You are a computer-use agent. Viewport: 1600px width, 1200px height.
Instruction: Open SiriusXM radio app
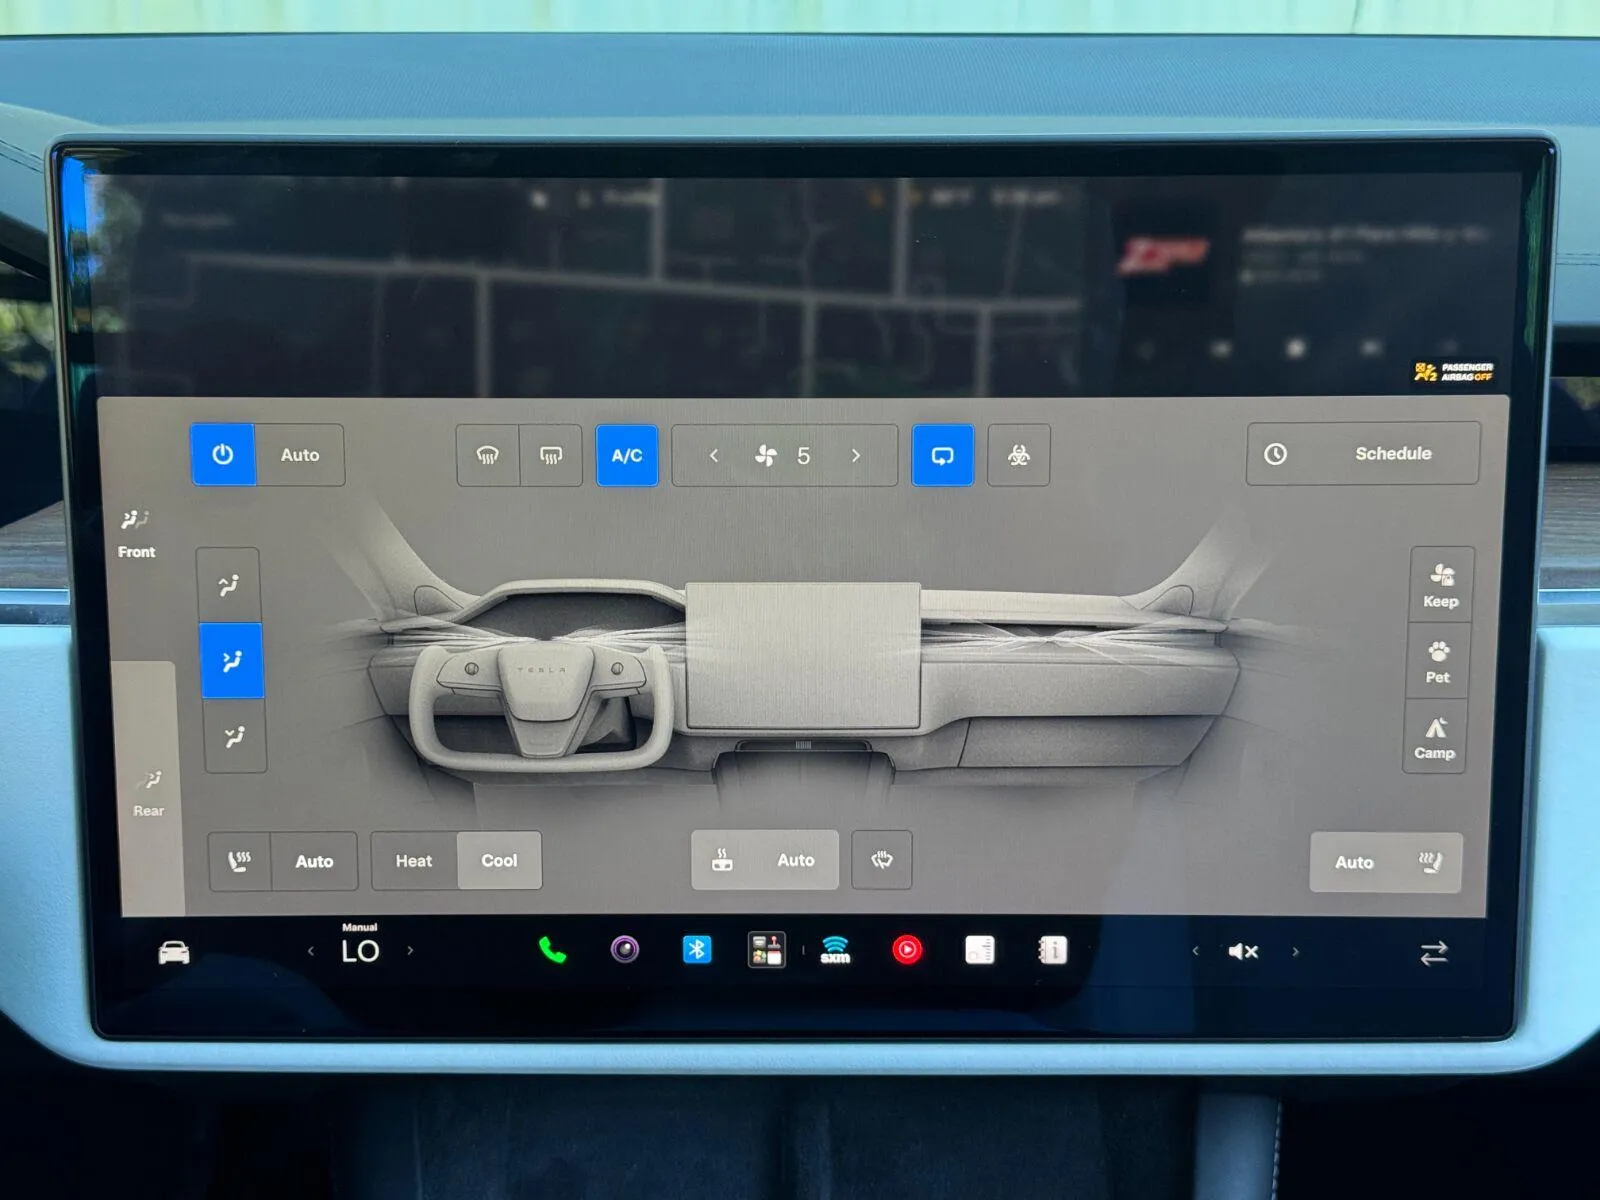(x=835, y=950)
